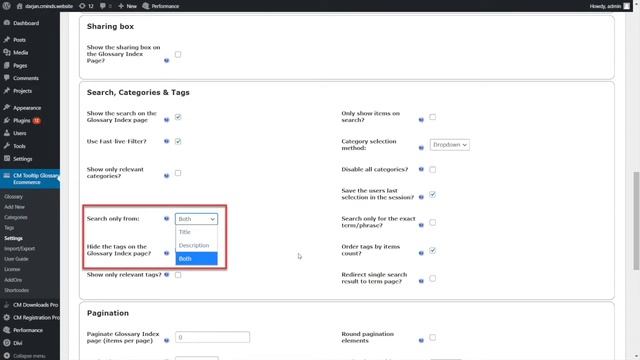
Task: Click the site home icon in admin bar
Action: 20,6
